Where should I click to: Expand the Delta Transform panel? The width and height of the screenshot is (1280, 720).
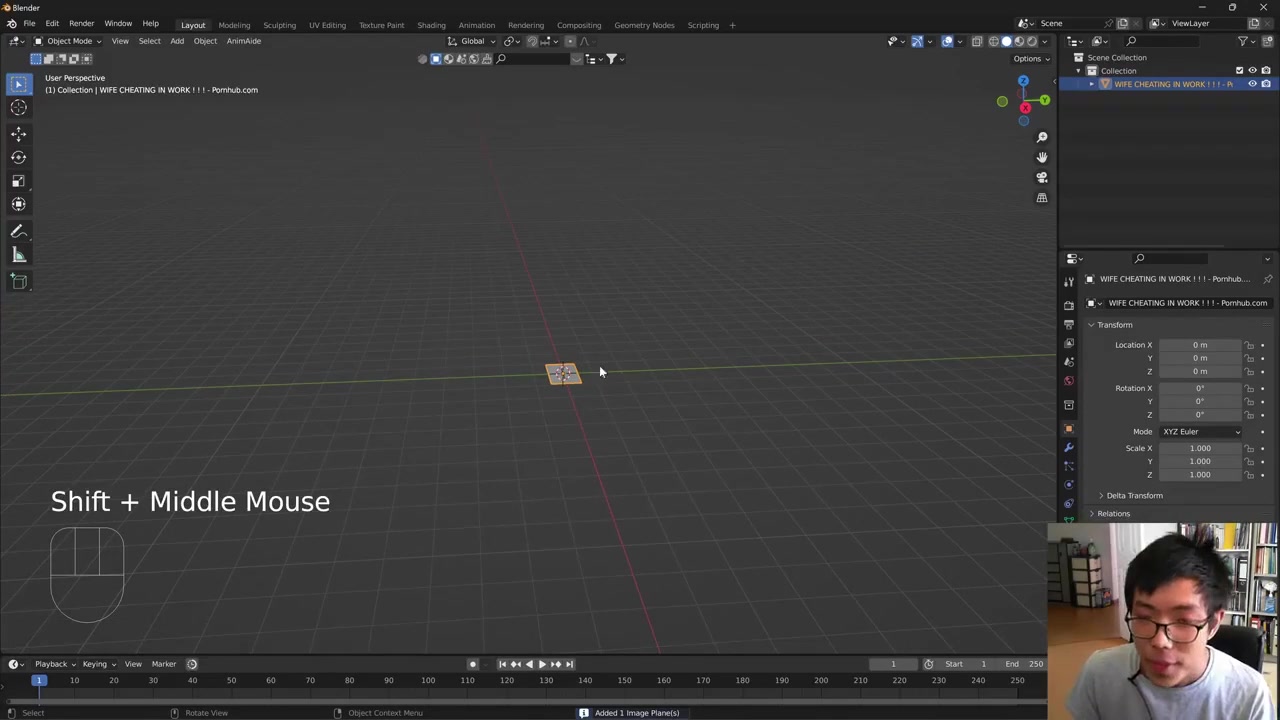tap(1134, 496)
